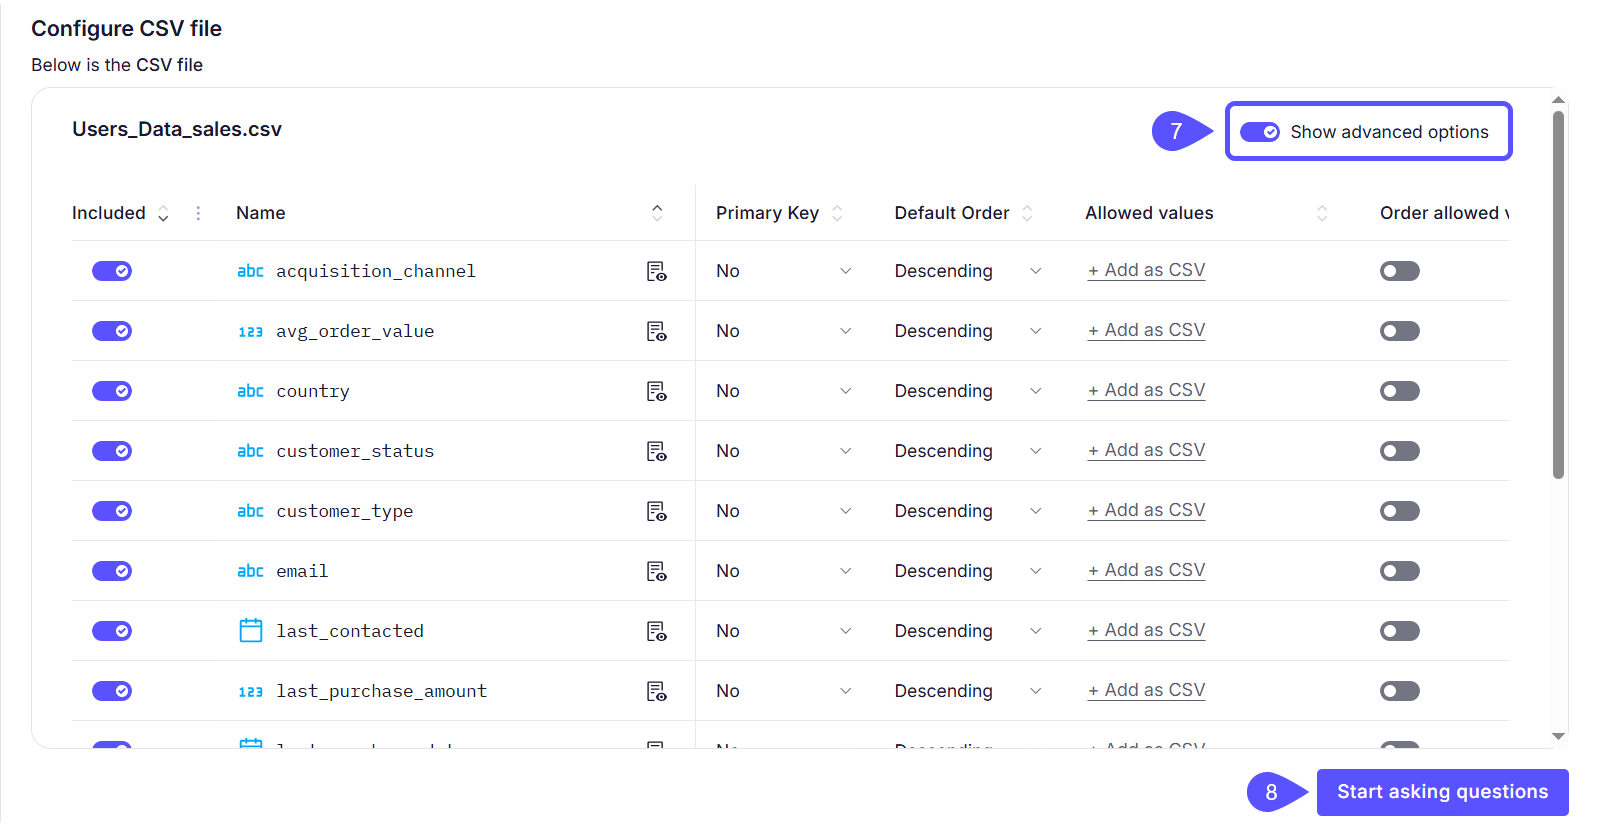Sort by Allowed values column arrows
The height and width of the screenshot is (826, 1598).
point(1322,213)
